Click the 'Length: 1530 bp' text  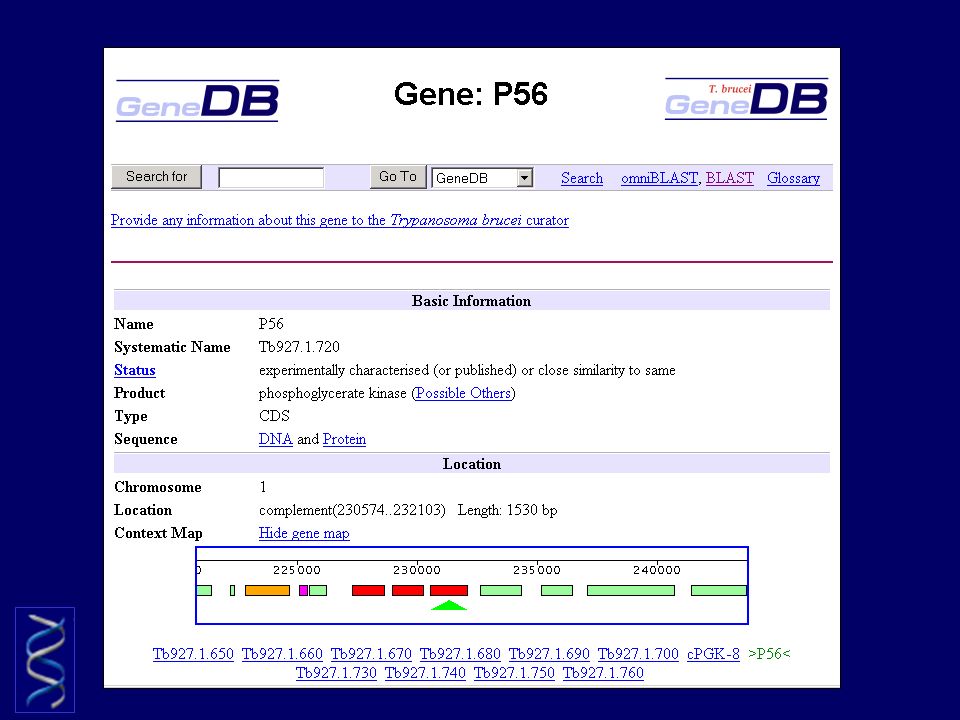[x=508, y=510]
